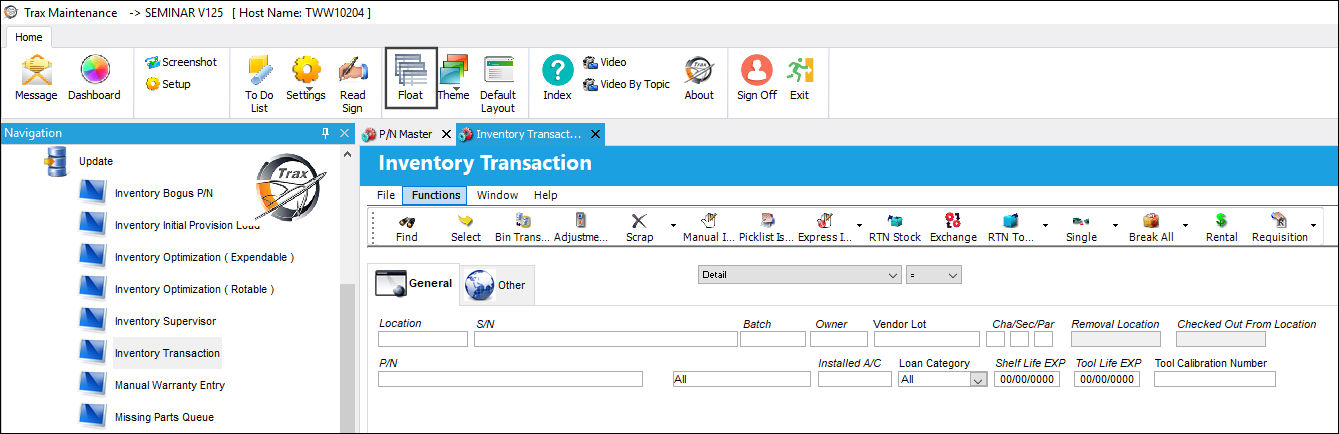
Task: Click the Exit icon
Action: (x=799, y=78)
